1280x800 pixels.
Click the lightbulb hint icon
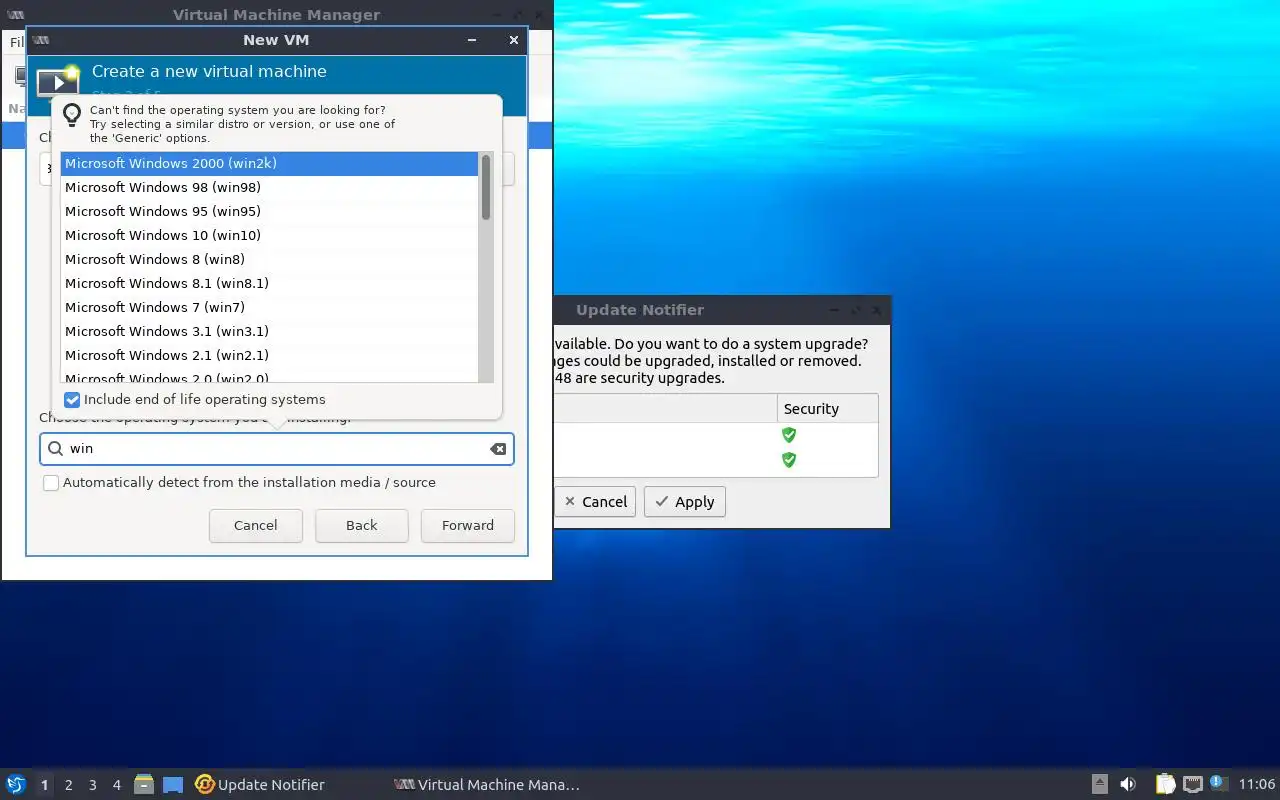click(x=72, y=114)
